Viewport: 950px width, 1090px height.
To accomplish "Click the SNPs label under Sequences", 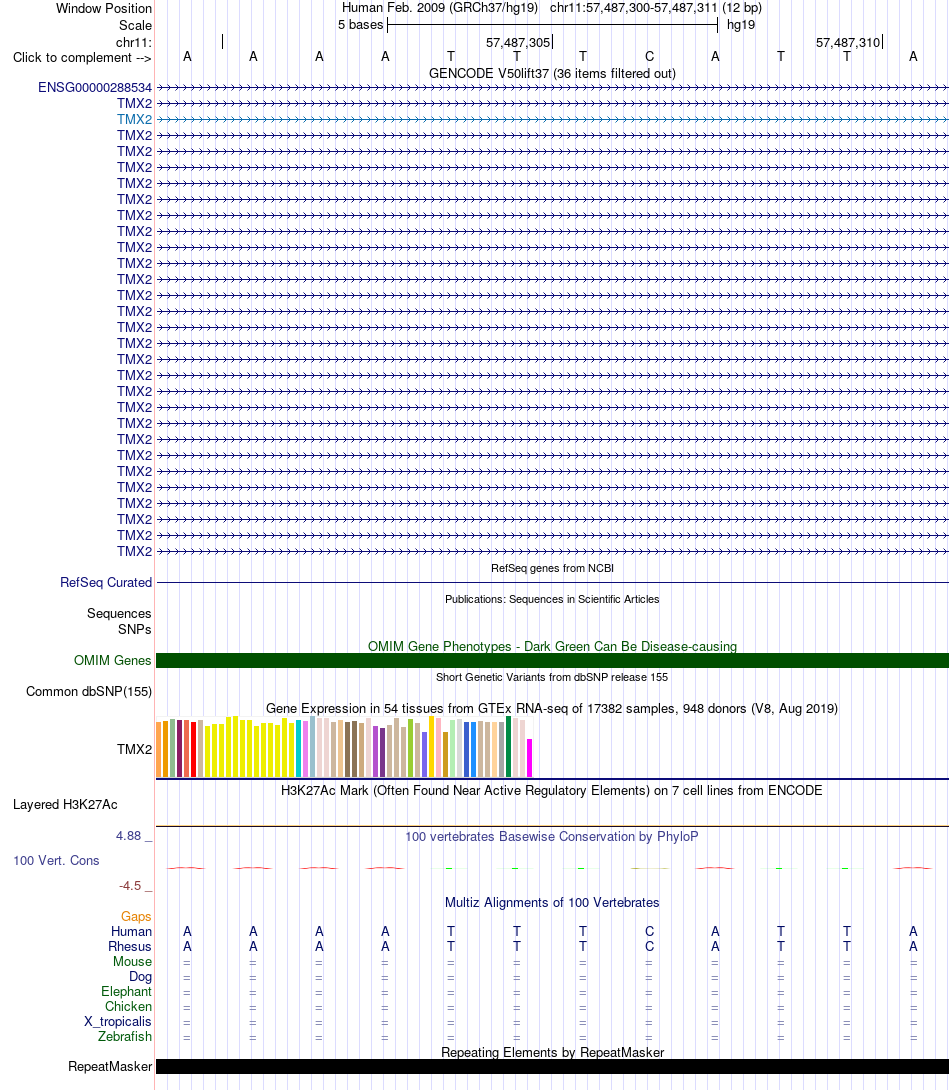I will [x=134, y=629].
